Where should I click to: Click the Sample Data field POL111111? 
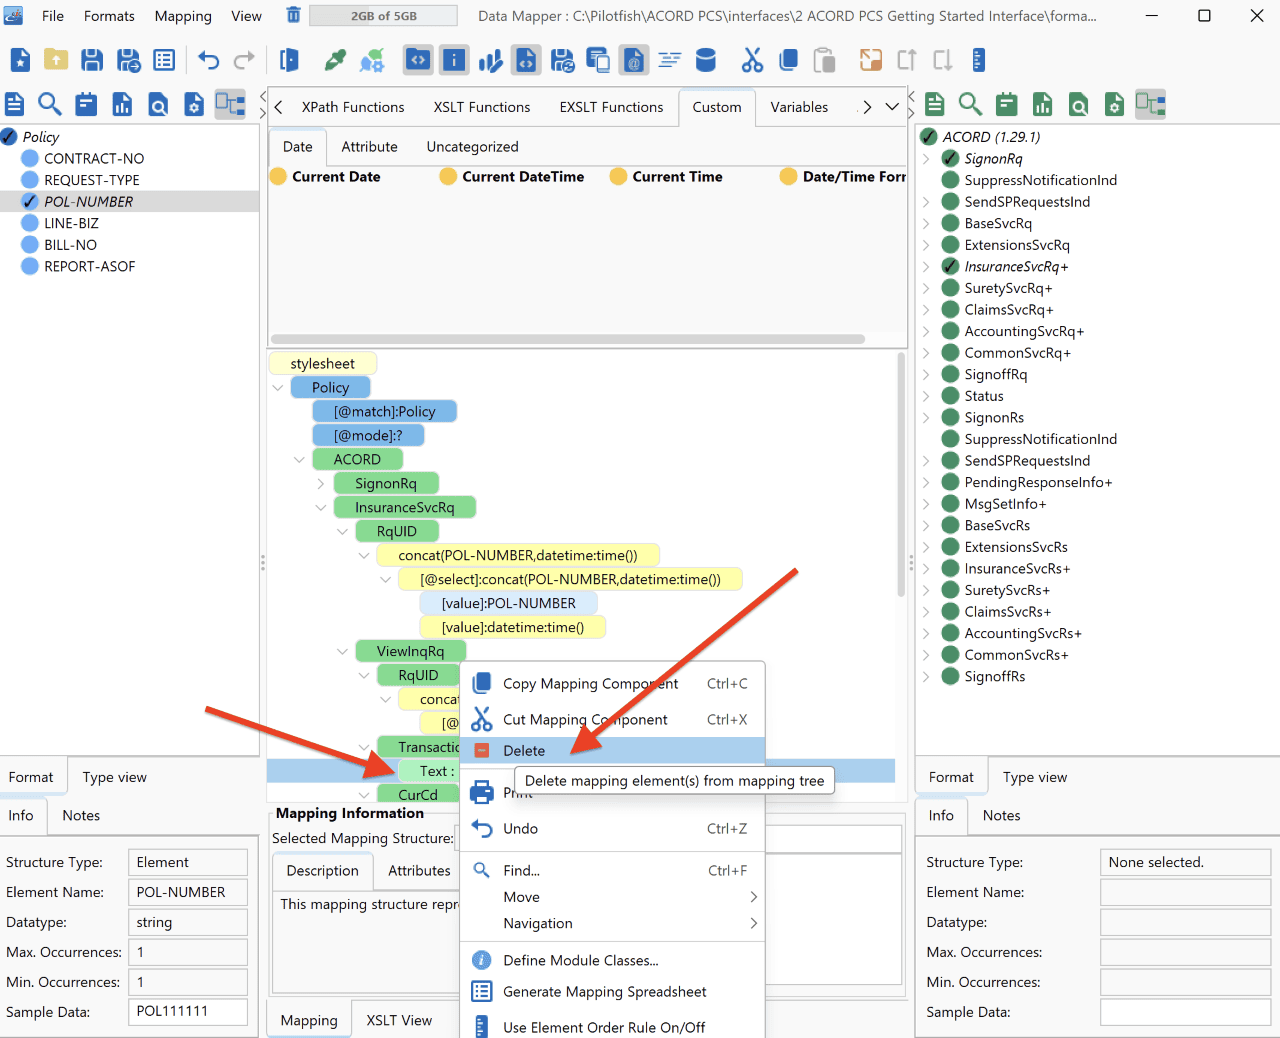188,1012
